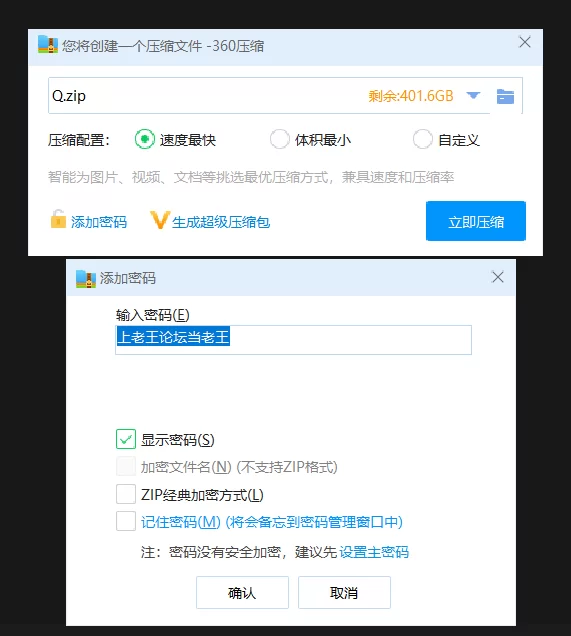Choose the 自定义 compression option

[x=423, y=139]
